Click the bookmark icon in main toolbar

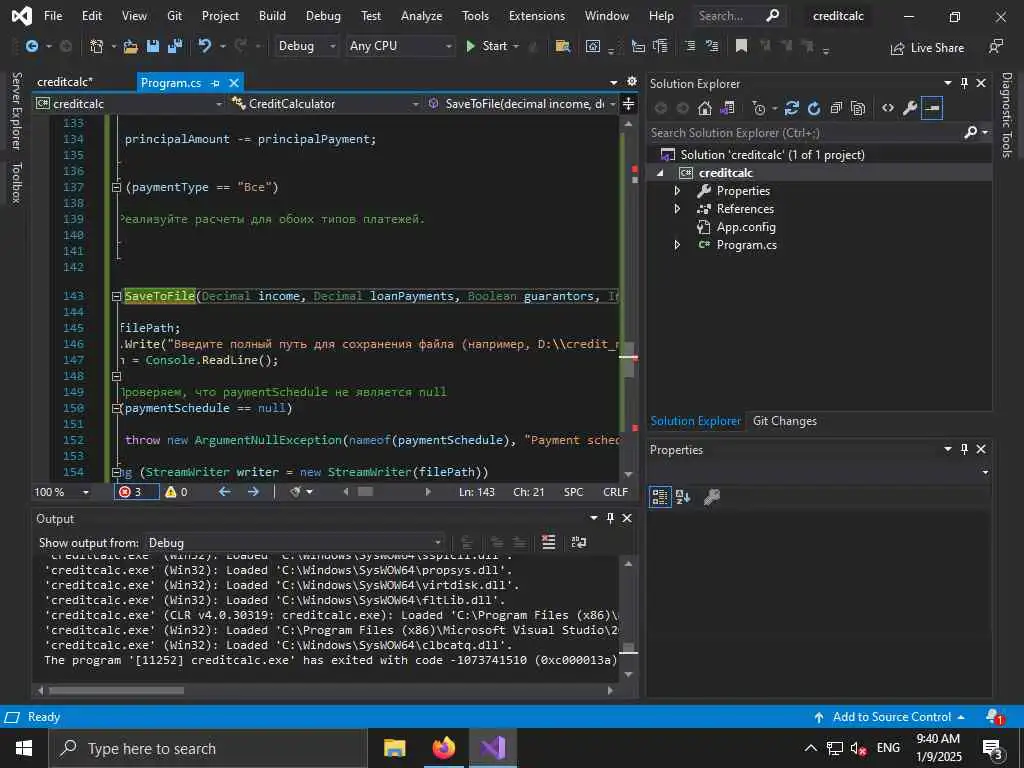[x=741, y=46]
